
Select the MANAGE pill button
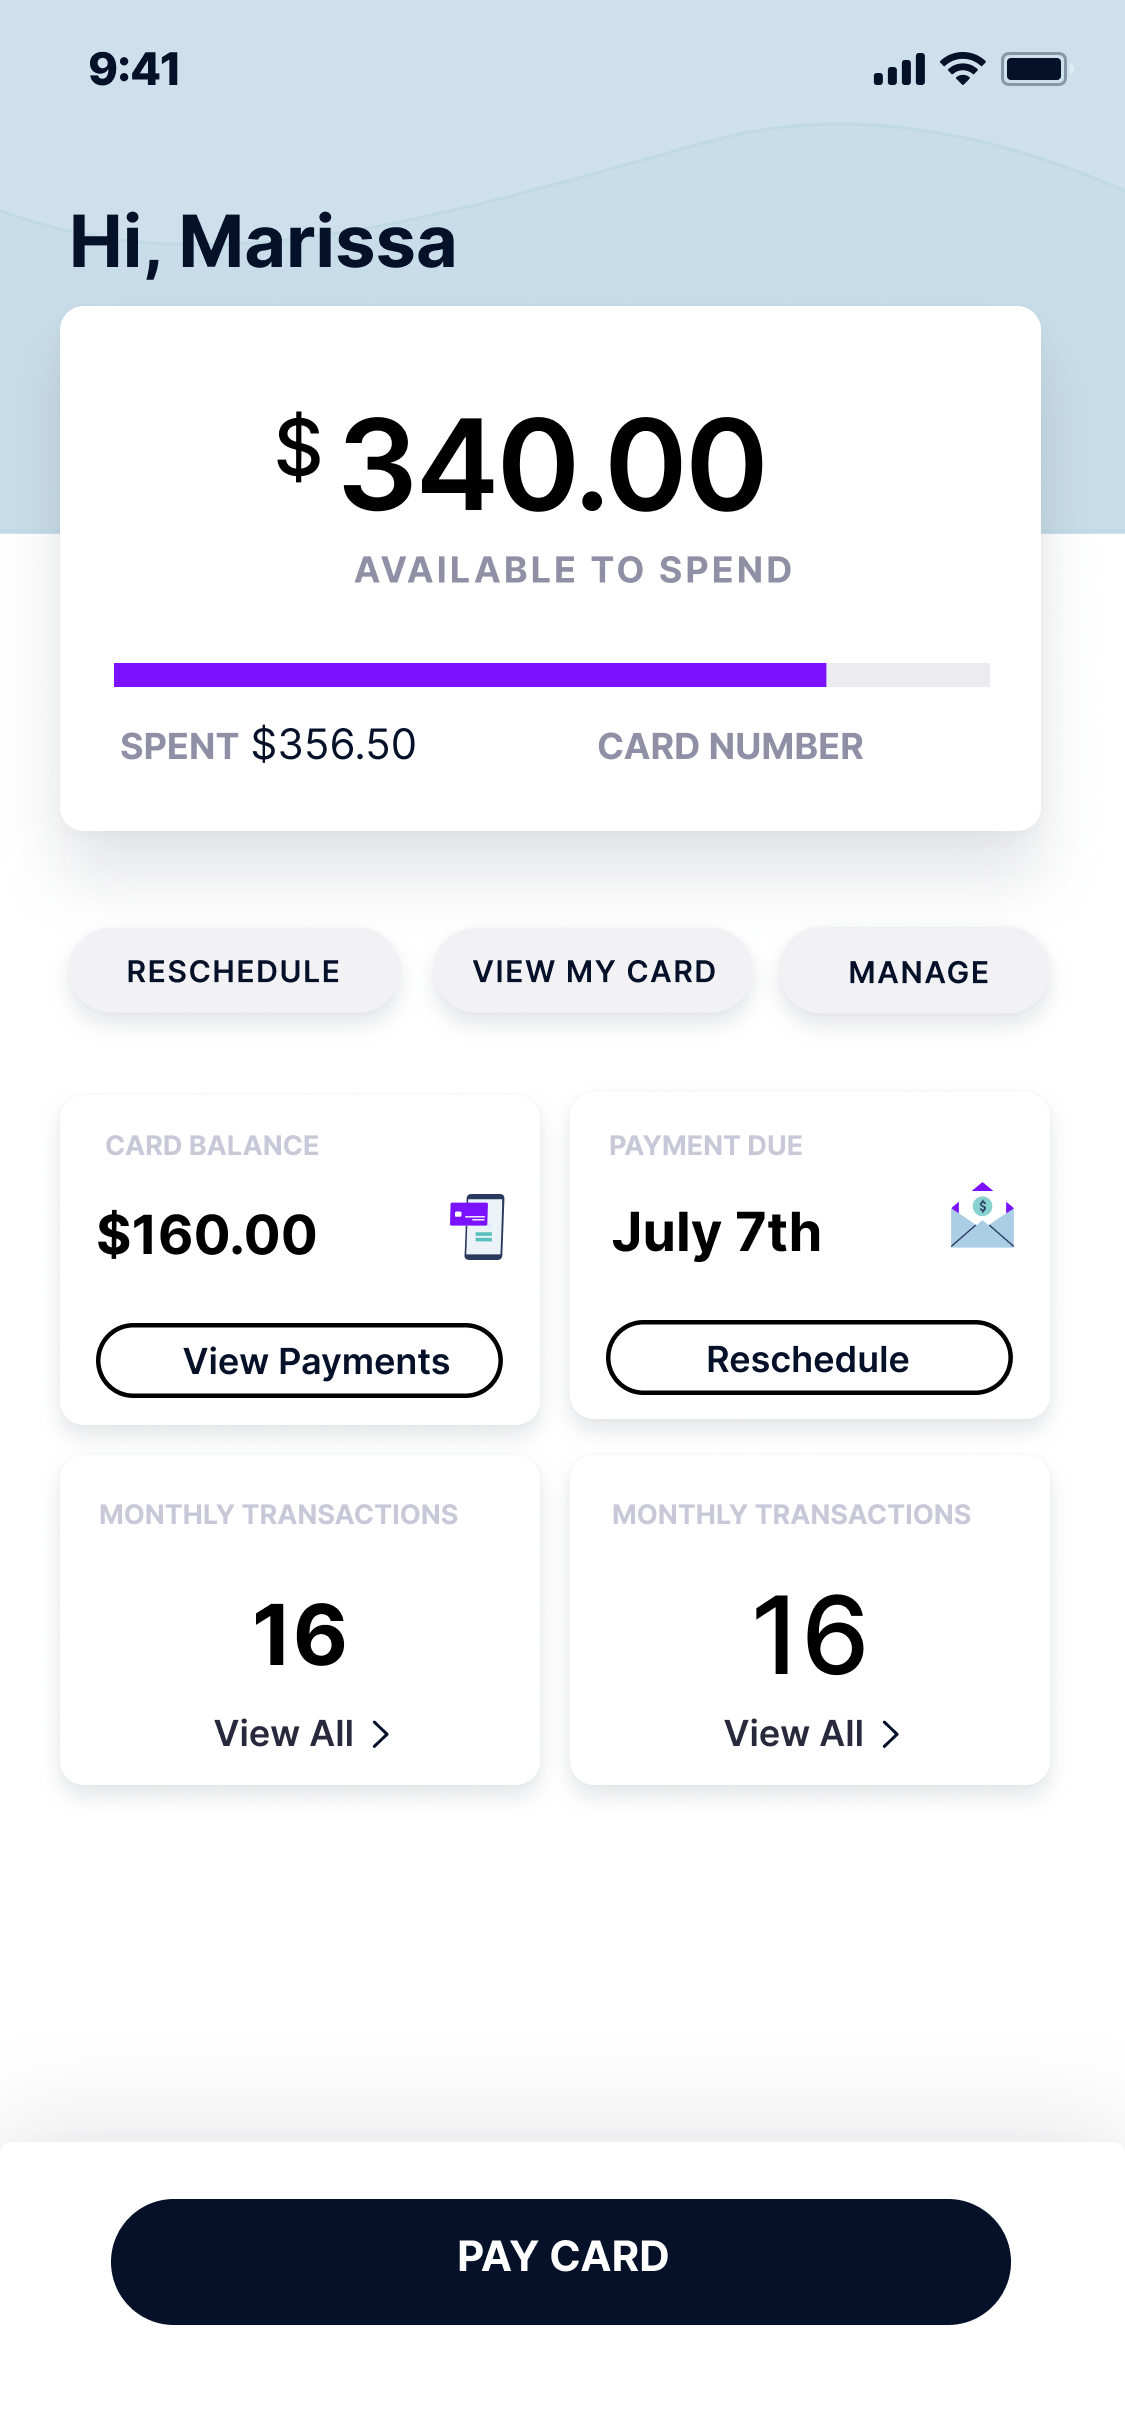(x=918, y=972)
